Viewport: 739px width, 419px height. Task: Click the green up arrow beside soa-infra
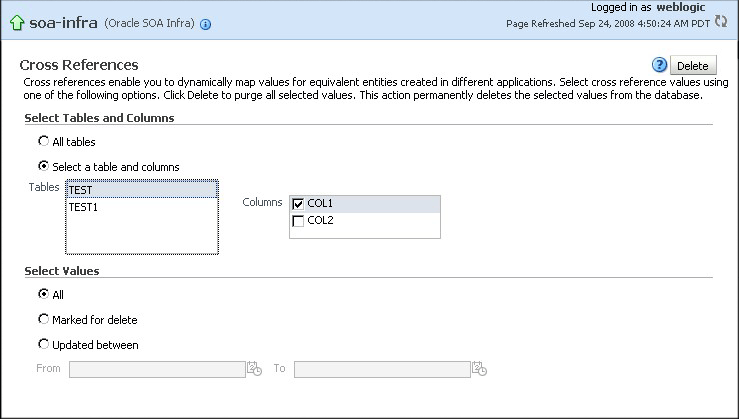tap(17, 23)
